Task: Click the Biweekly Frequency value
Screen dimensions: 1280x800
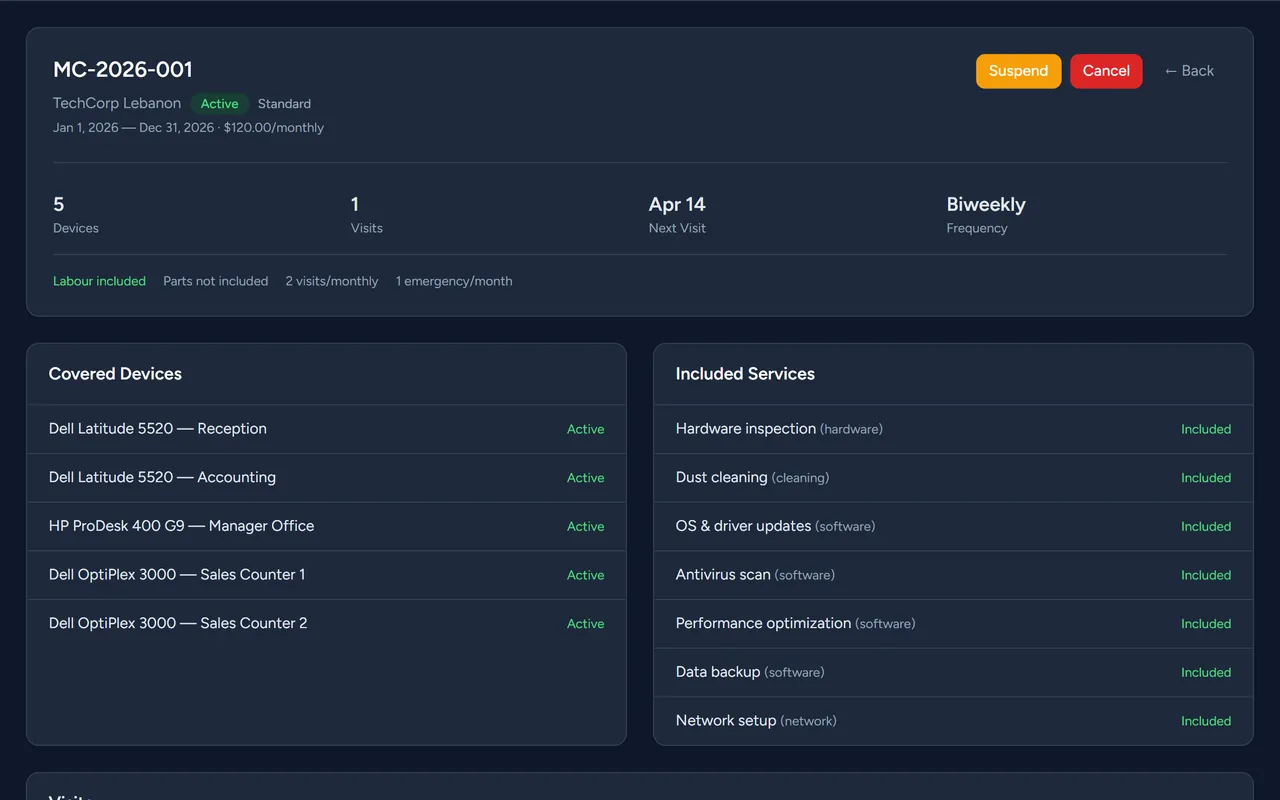Action: 986,204
